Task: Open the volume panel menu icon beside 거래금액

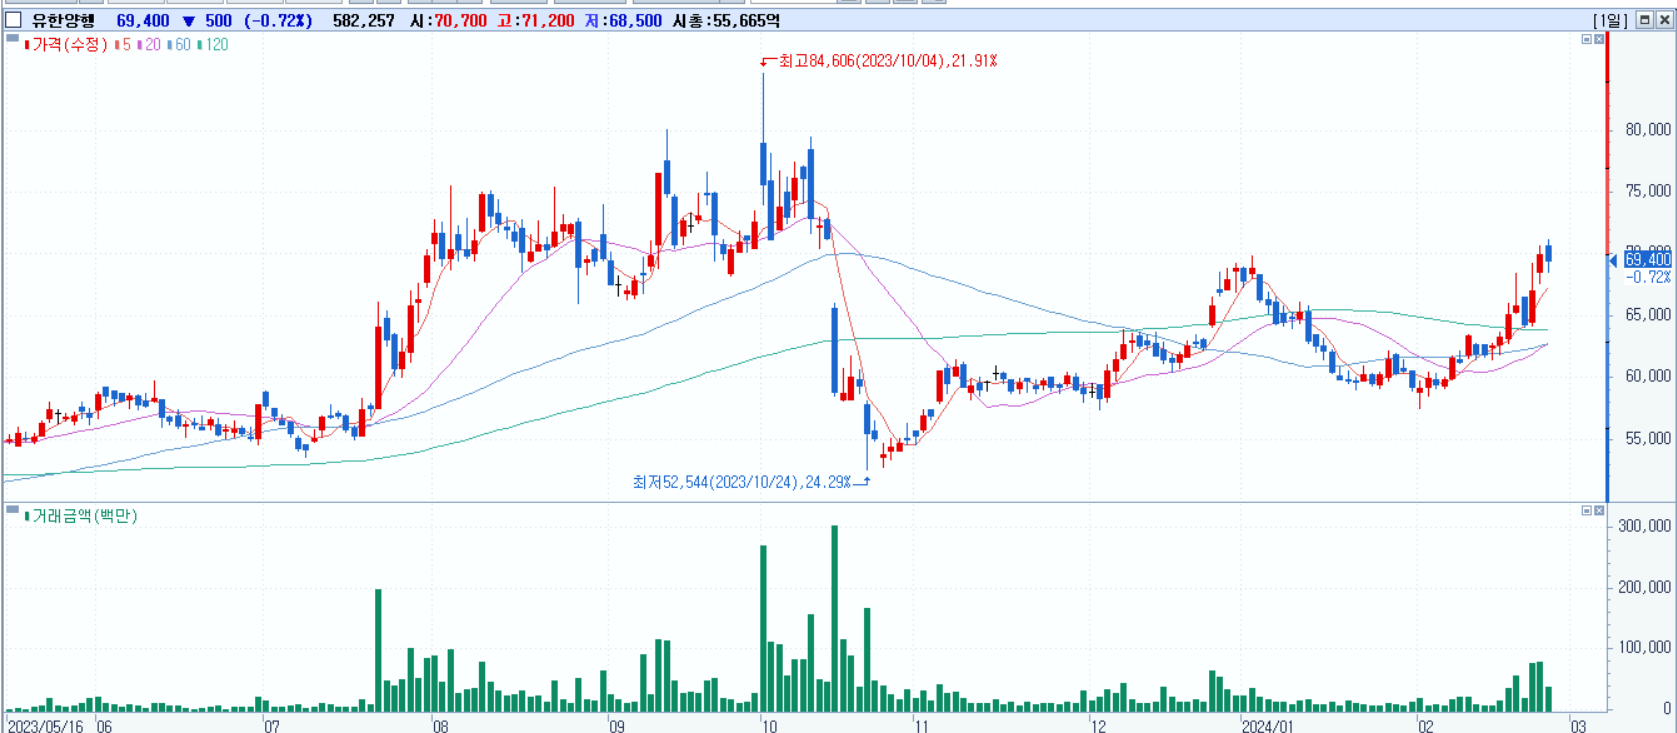Action: 12,510
